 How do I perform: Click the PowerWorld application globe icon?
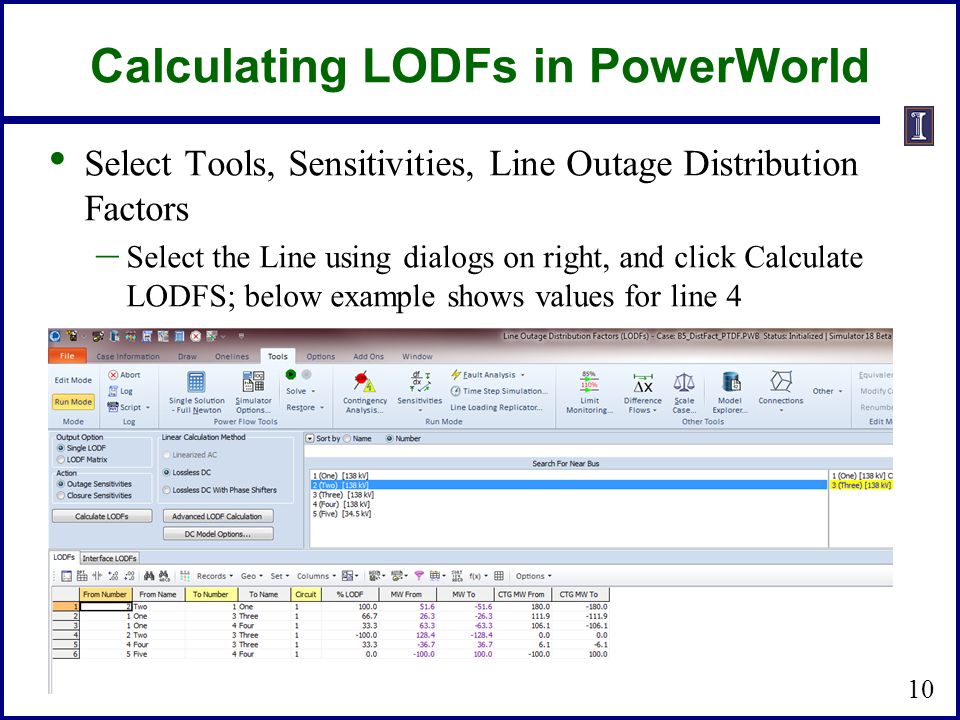coord(55,336)
